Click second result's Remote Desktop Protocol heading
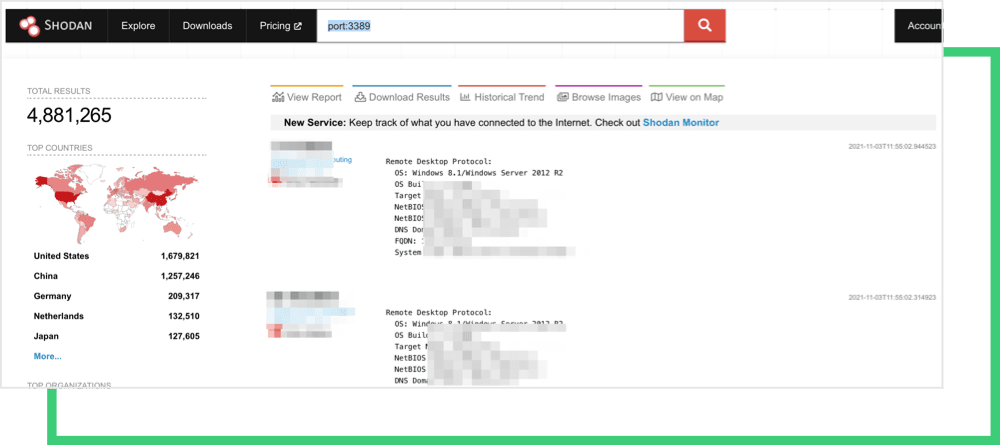This screenshot has height=445, width=1000. coord(439,313)
